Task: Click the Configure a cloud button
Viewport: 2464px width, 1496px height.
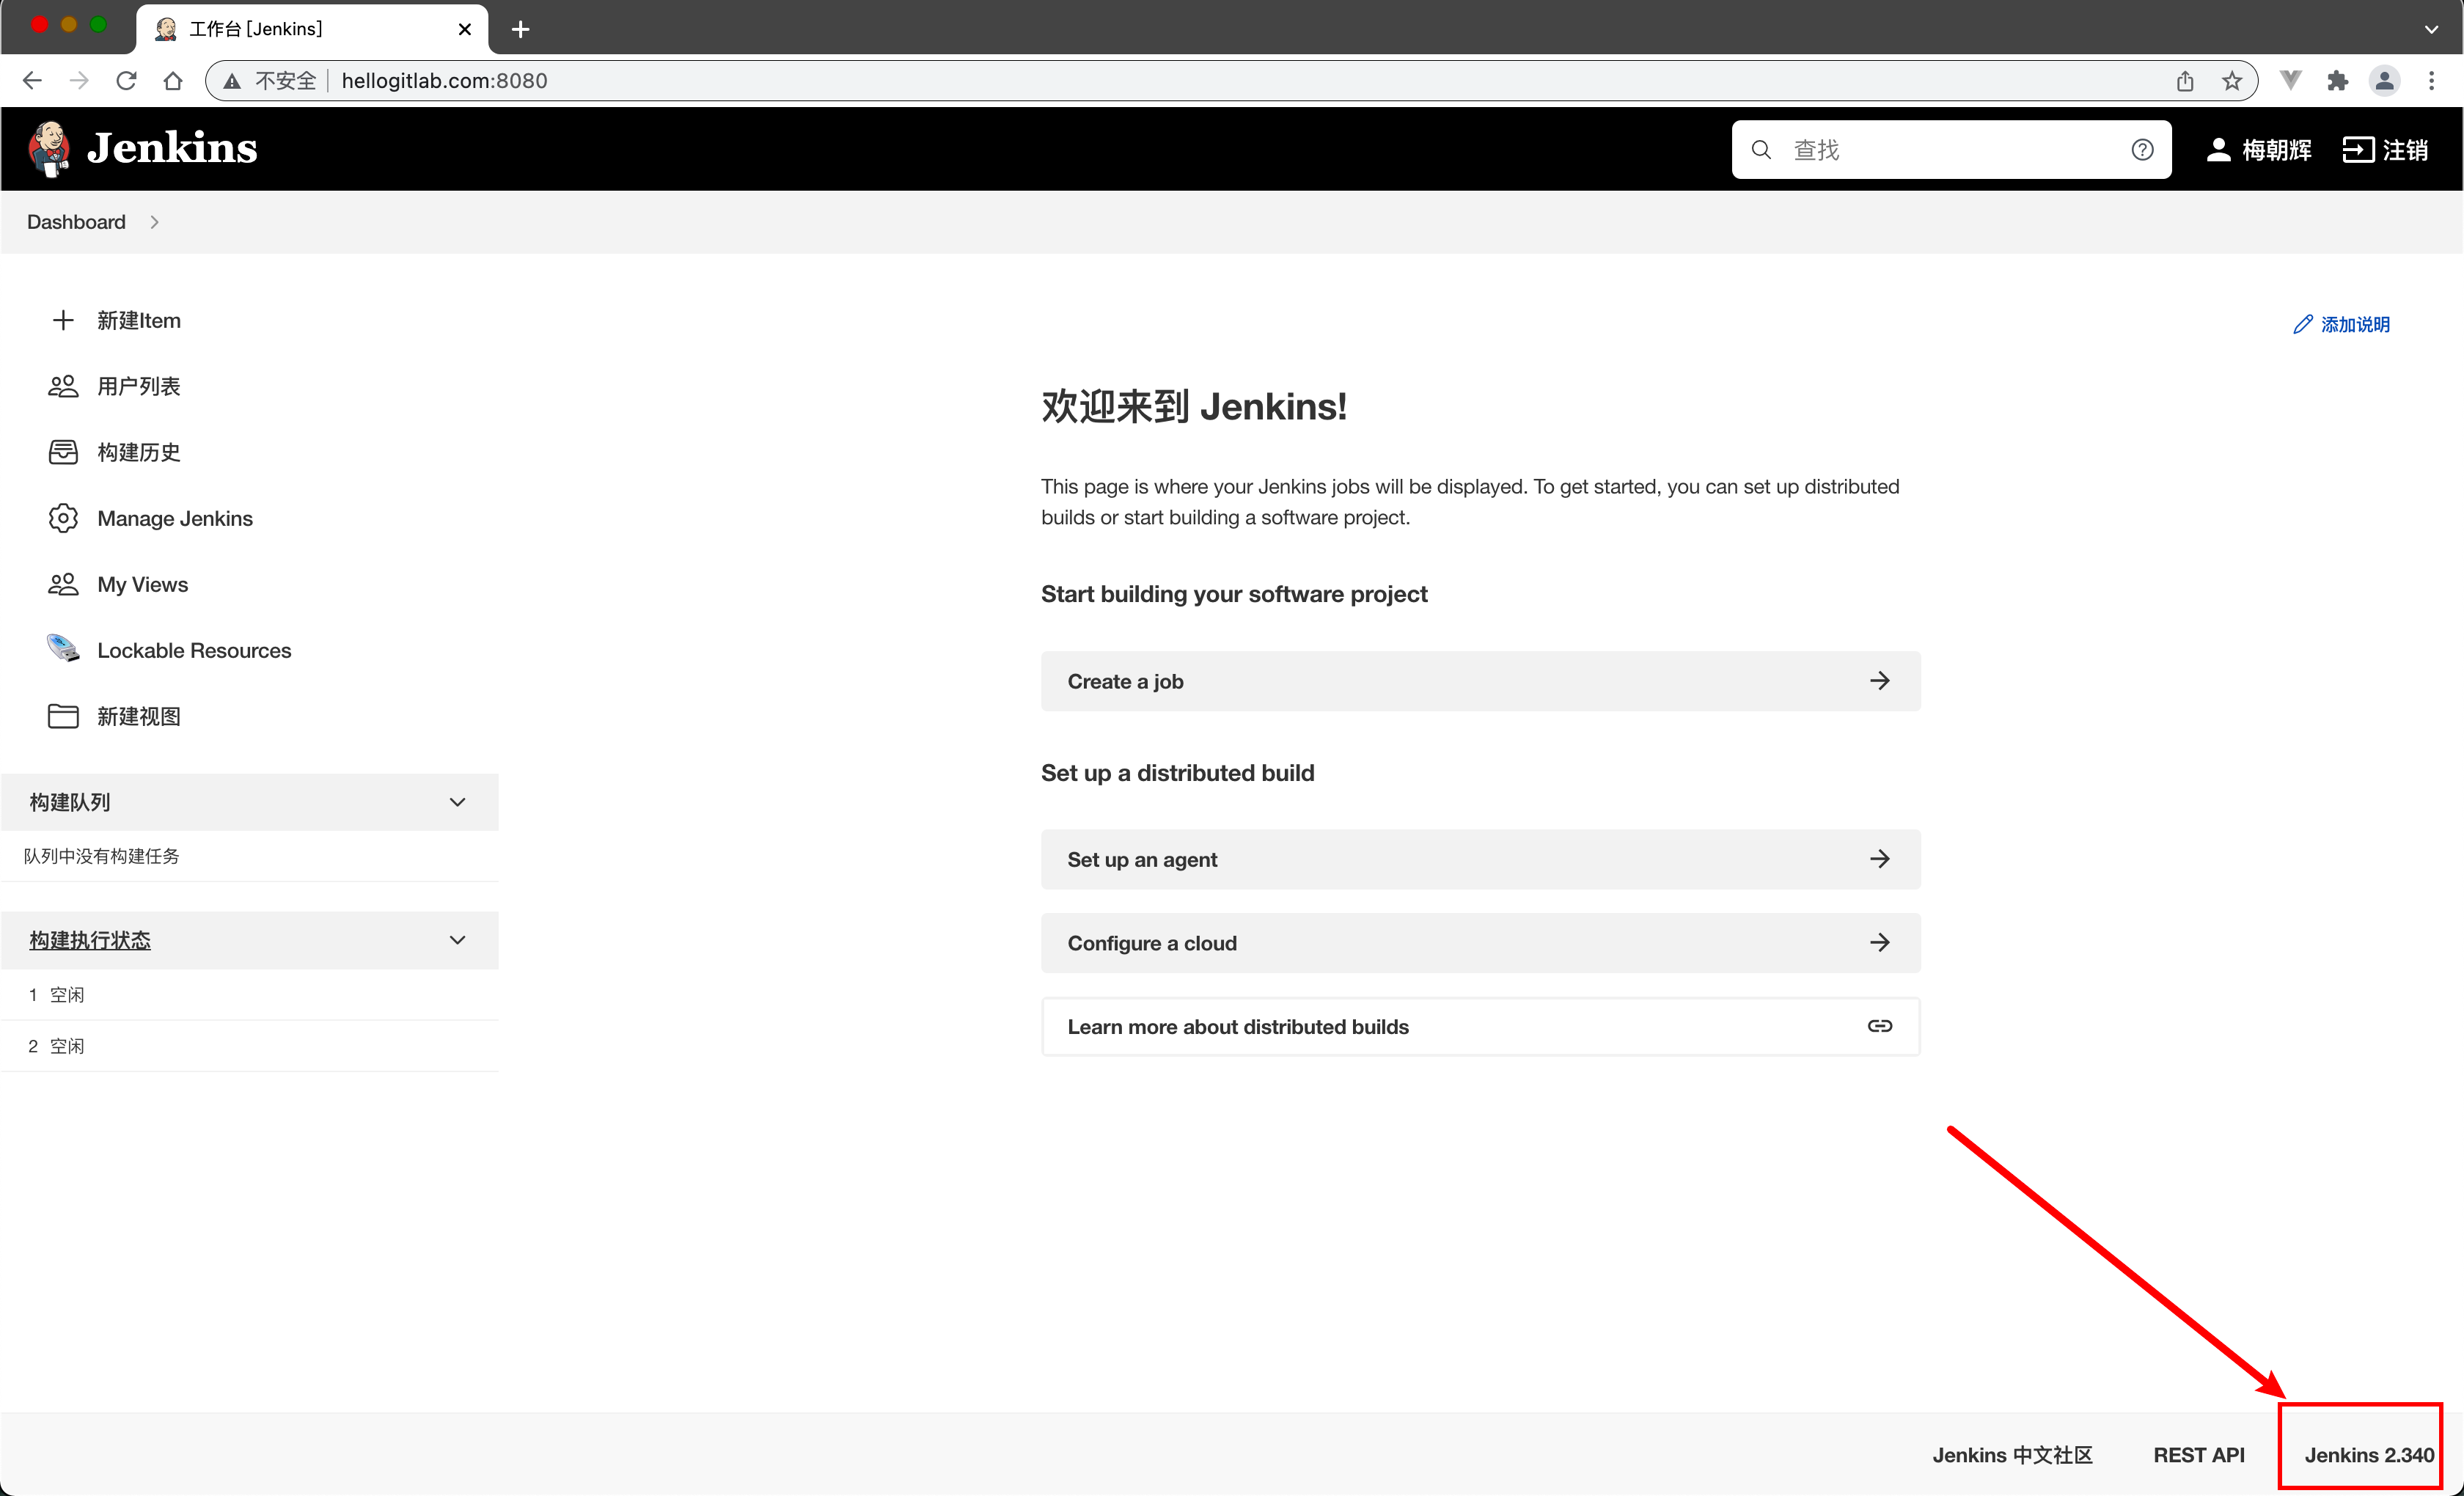Action: coord(1480,943)
